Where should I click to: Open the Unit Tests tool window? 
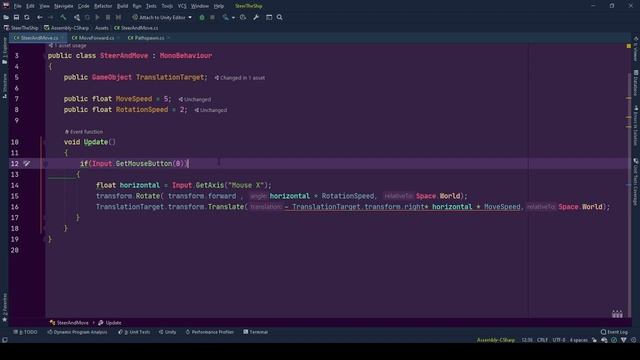click(134, 332)
